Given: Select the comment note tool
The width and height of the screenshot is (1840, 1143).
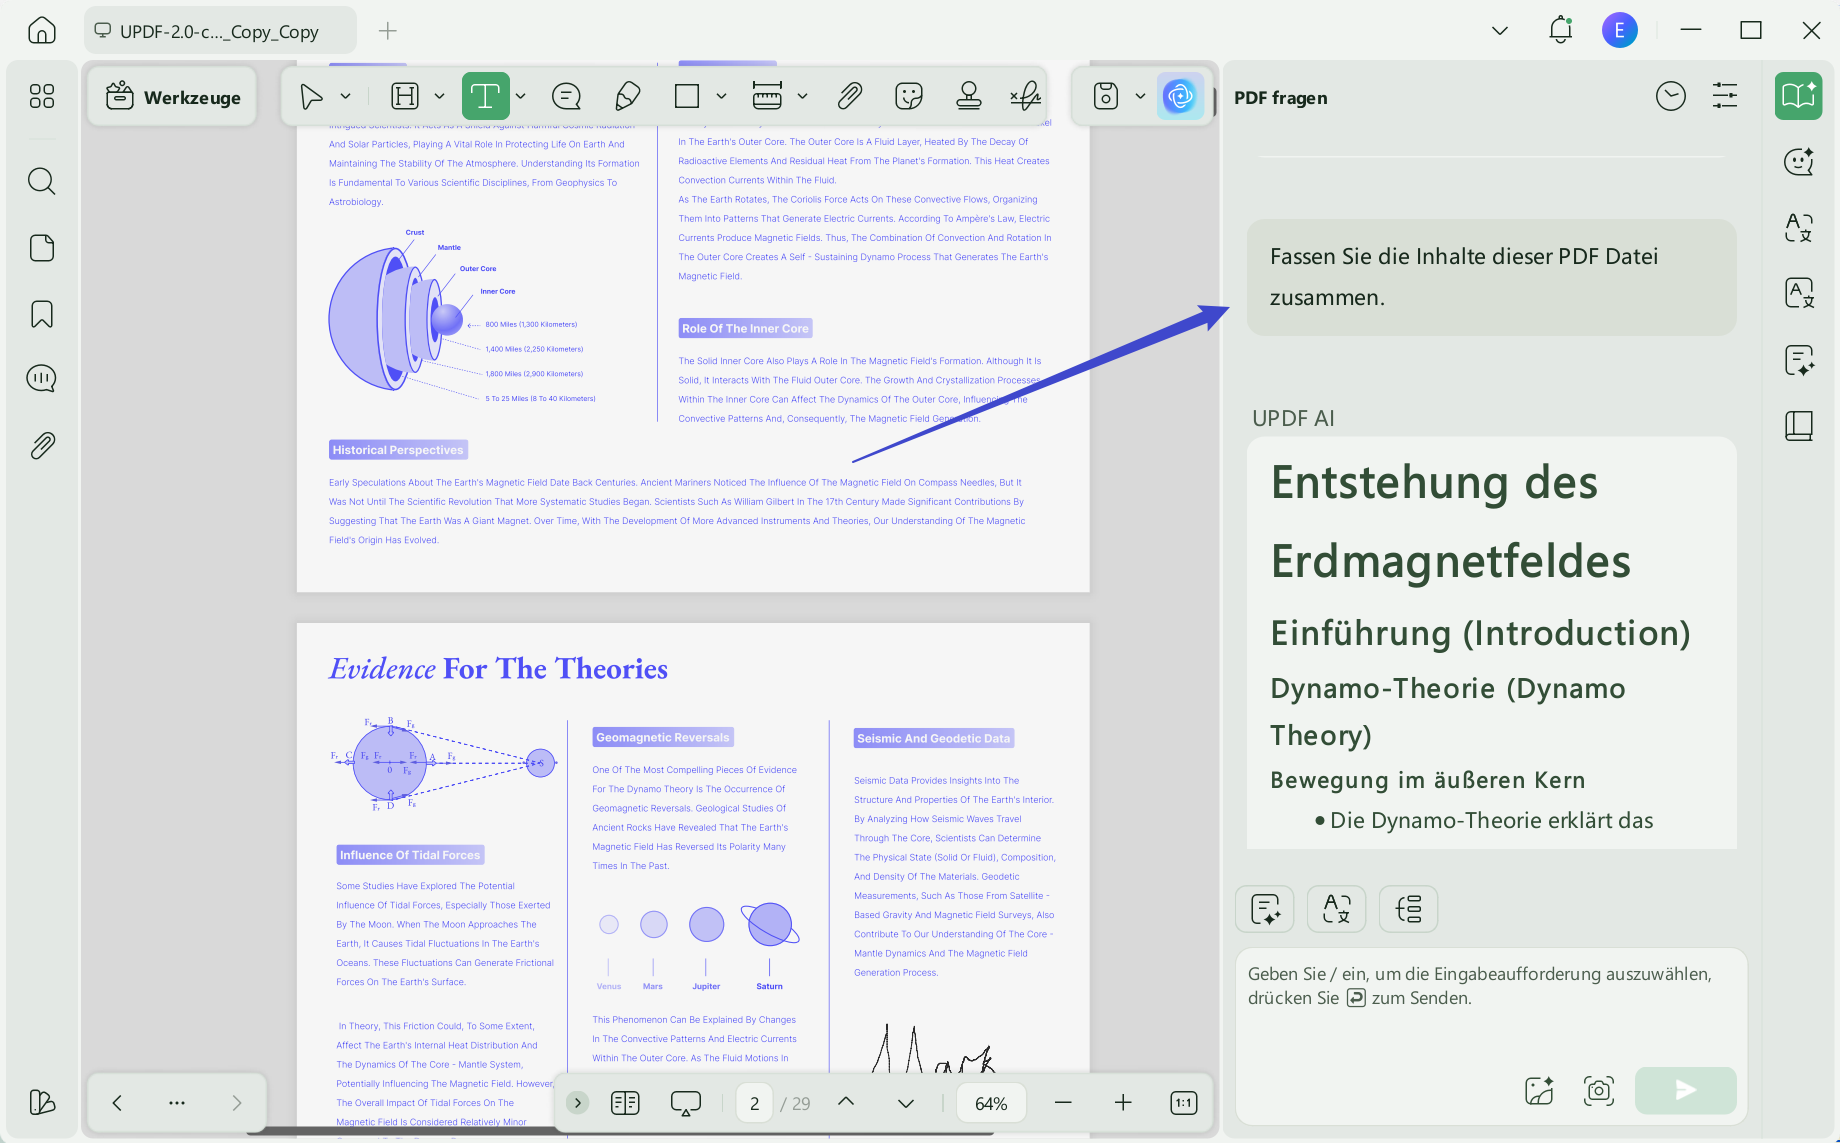Looking at the screenshot, I should pos(566,96).
